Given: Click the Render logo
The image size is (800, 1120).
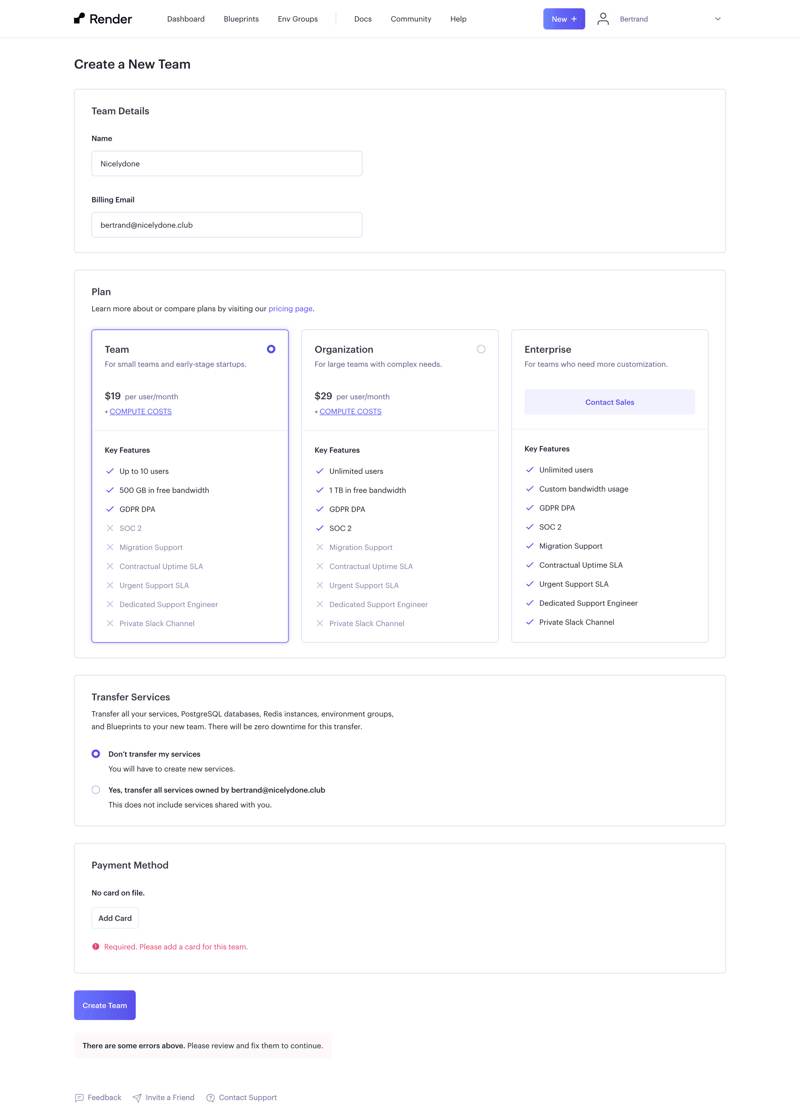Looking at the screenshot, I should pyautogui.click(x=100, y=18).
